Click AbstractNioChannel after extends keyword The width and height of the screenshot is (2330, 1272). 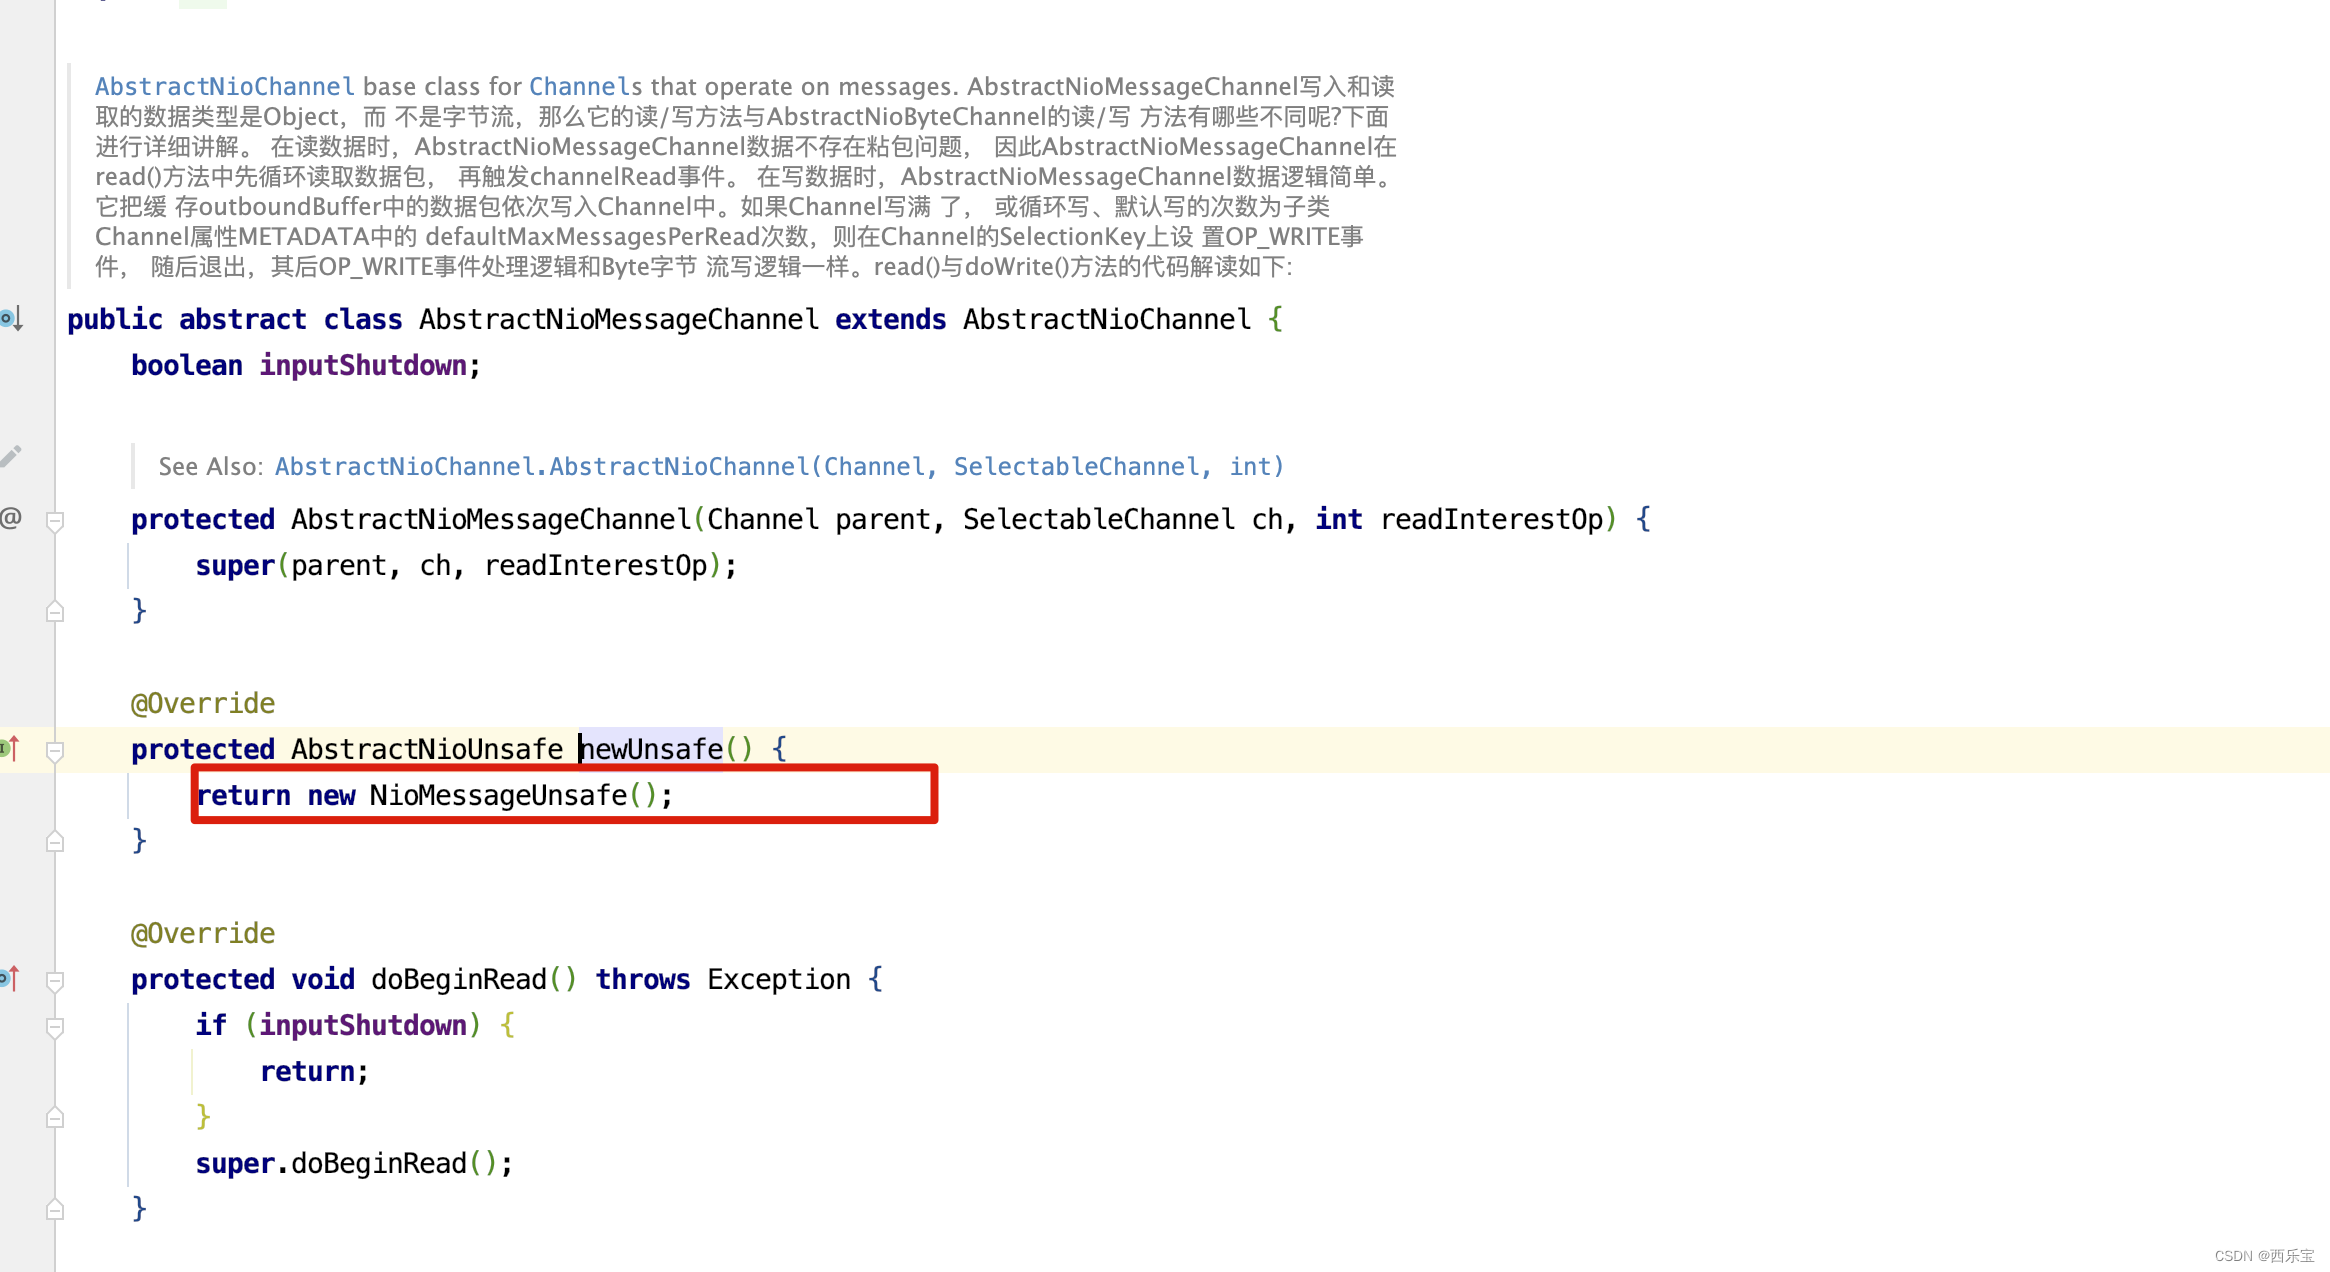[x=1106, y=320]
